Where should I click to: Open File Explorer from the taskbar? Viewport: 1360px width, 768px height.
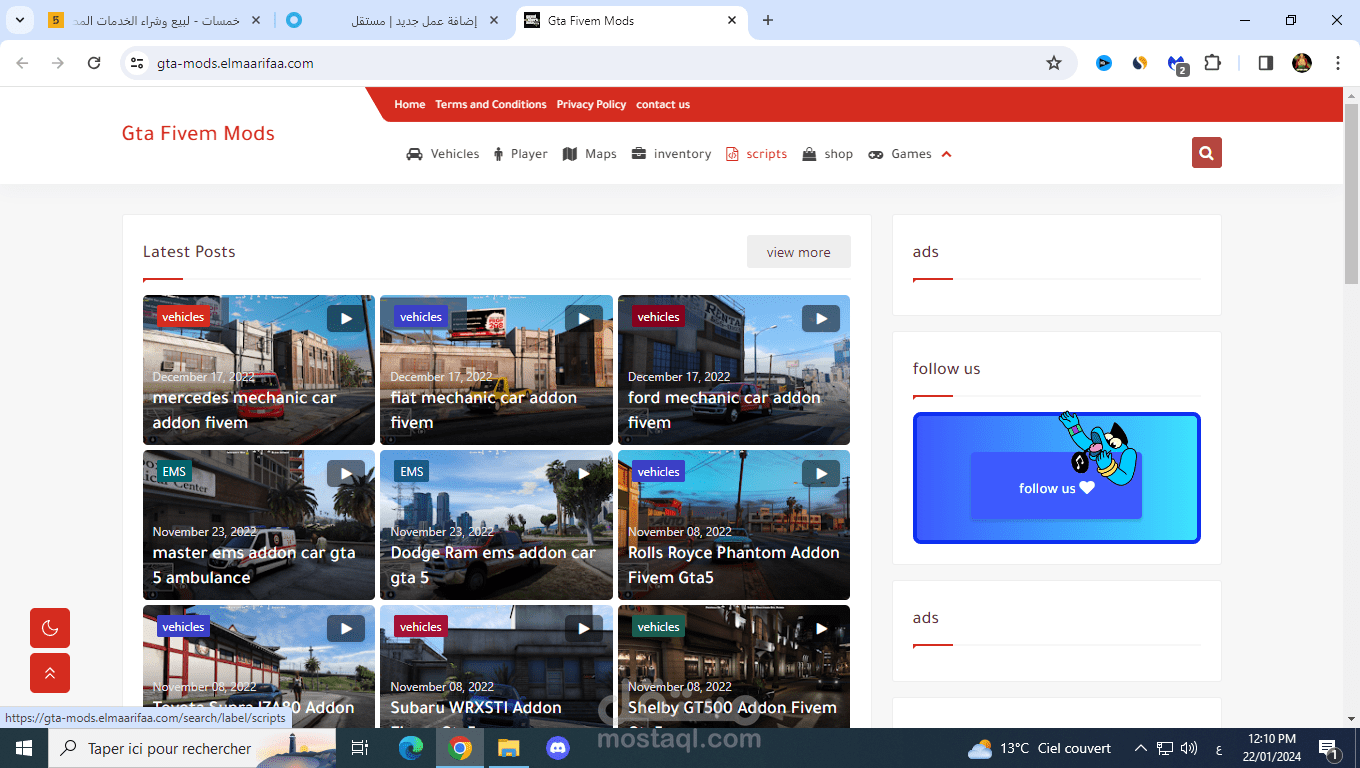coord(509,748)
